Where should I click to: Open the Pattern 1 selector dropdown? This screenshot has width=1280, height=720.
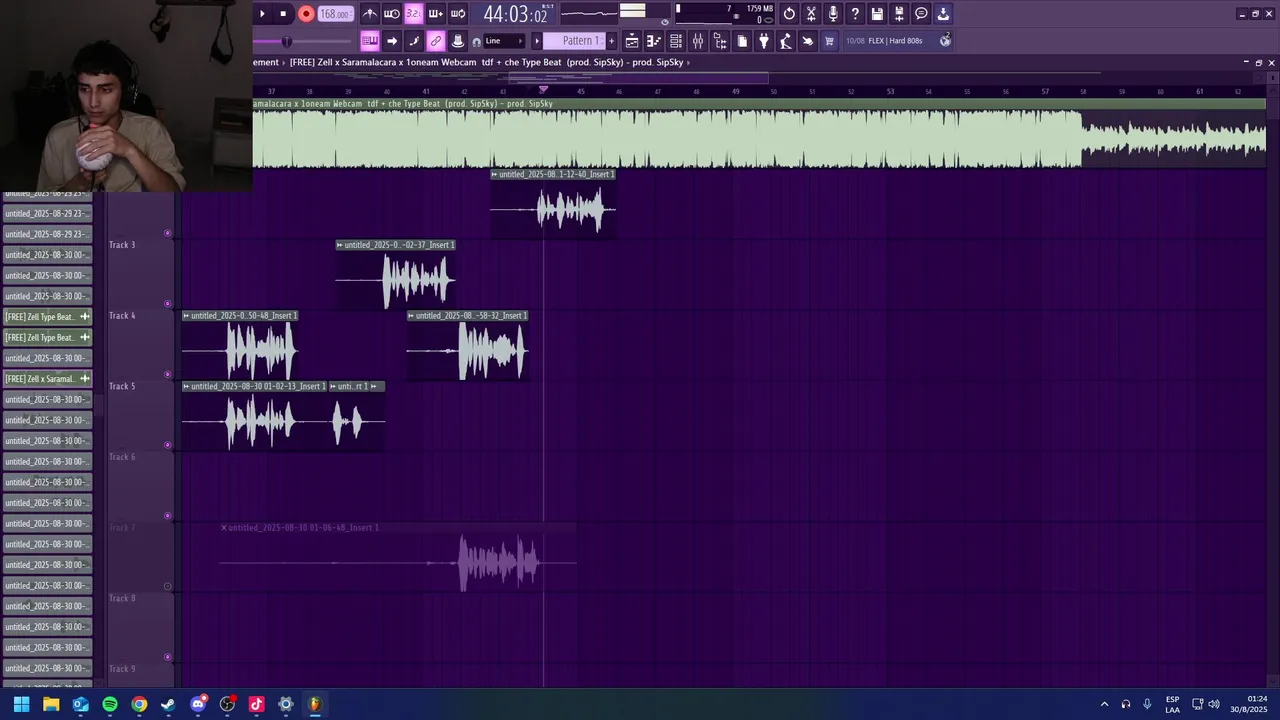[574, 41]
